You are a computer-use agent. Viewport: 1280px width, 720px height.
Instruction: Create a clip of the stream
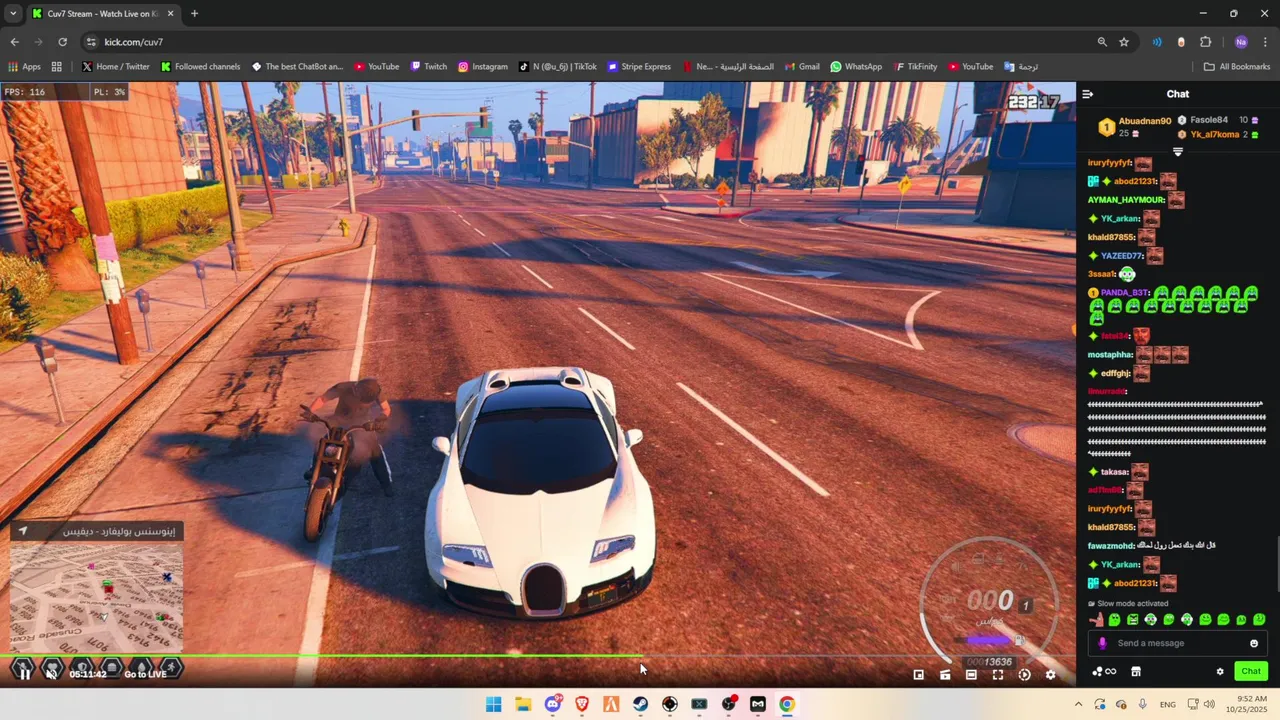click(x=945, y=675)
